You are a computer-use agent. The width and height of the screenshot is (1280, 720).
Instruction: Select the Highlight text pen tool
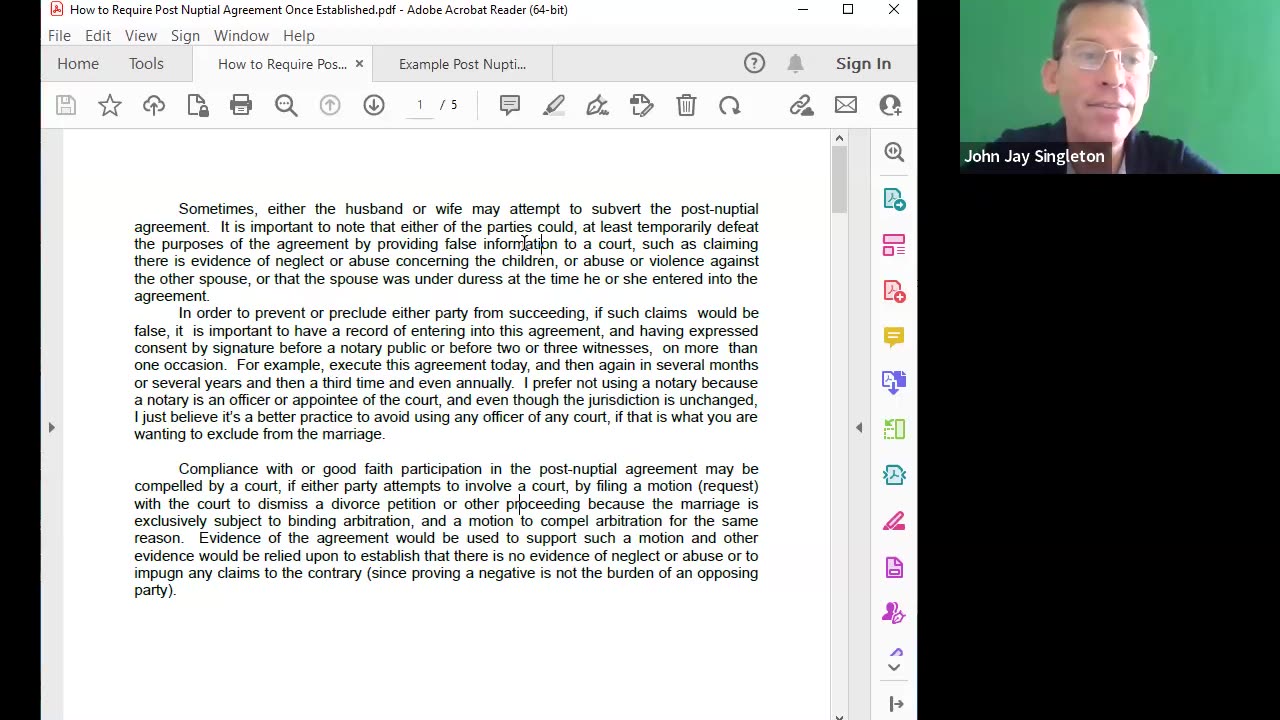554,105
